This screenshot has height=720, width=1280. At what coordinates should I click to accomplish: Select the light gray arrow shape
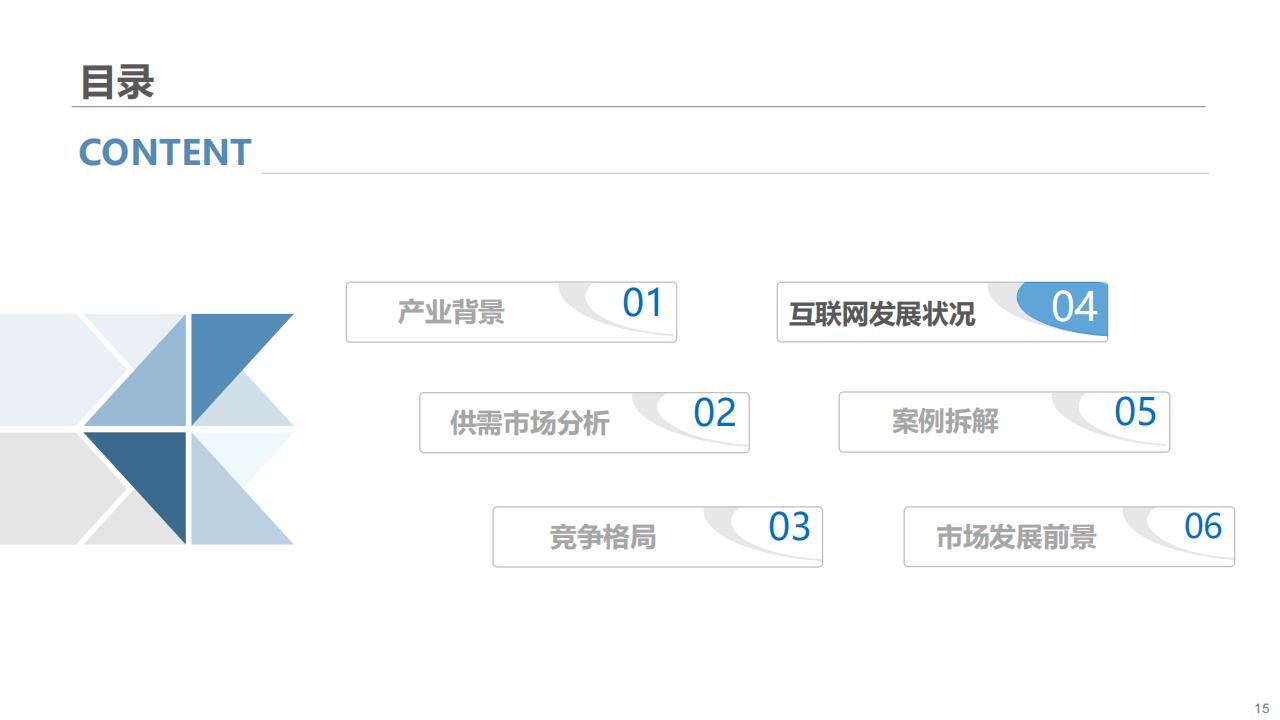coord(50,488)
